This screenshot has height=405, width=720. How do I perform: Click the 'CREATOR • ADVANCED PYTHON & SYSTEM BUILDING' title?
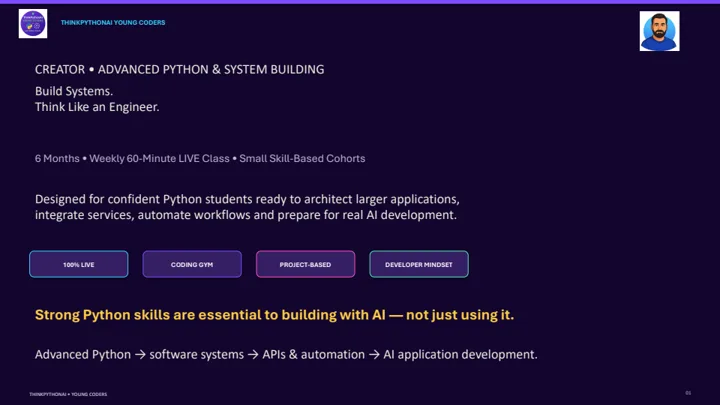pyautogui.click(x=180, y=69)
